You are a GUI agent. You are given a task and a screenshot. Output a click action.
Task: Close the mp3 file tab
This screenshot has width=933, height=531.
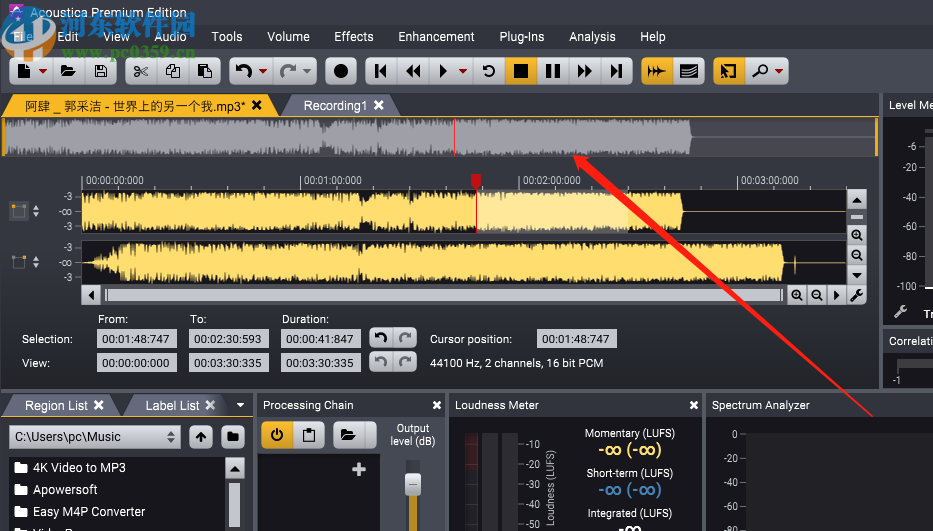click(x=256, y=105)
